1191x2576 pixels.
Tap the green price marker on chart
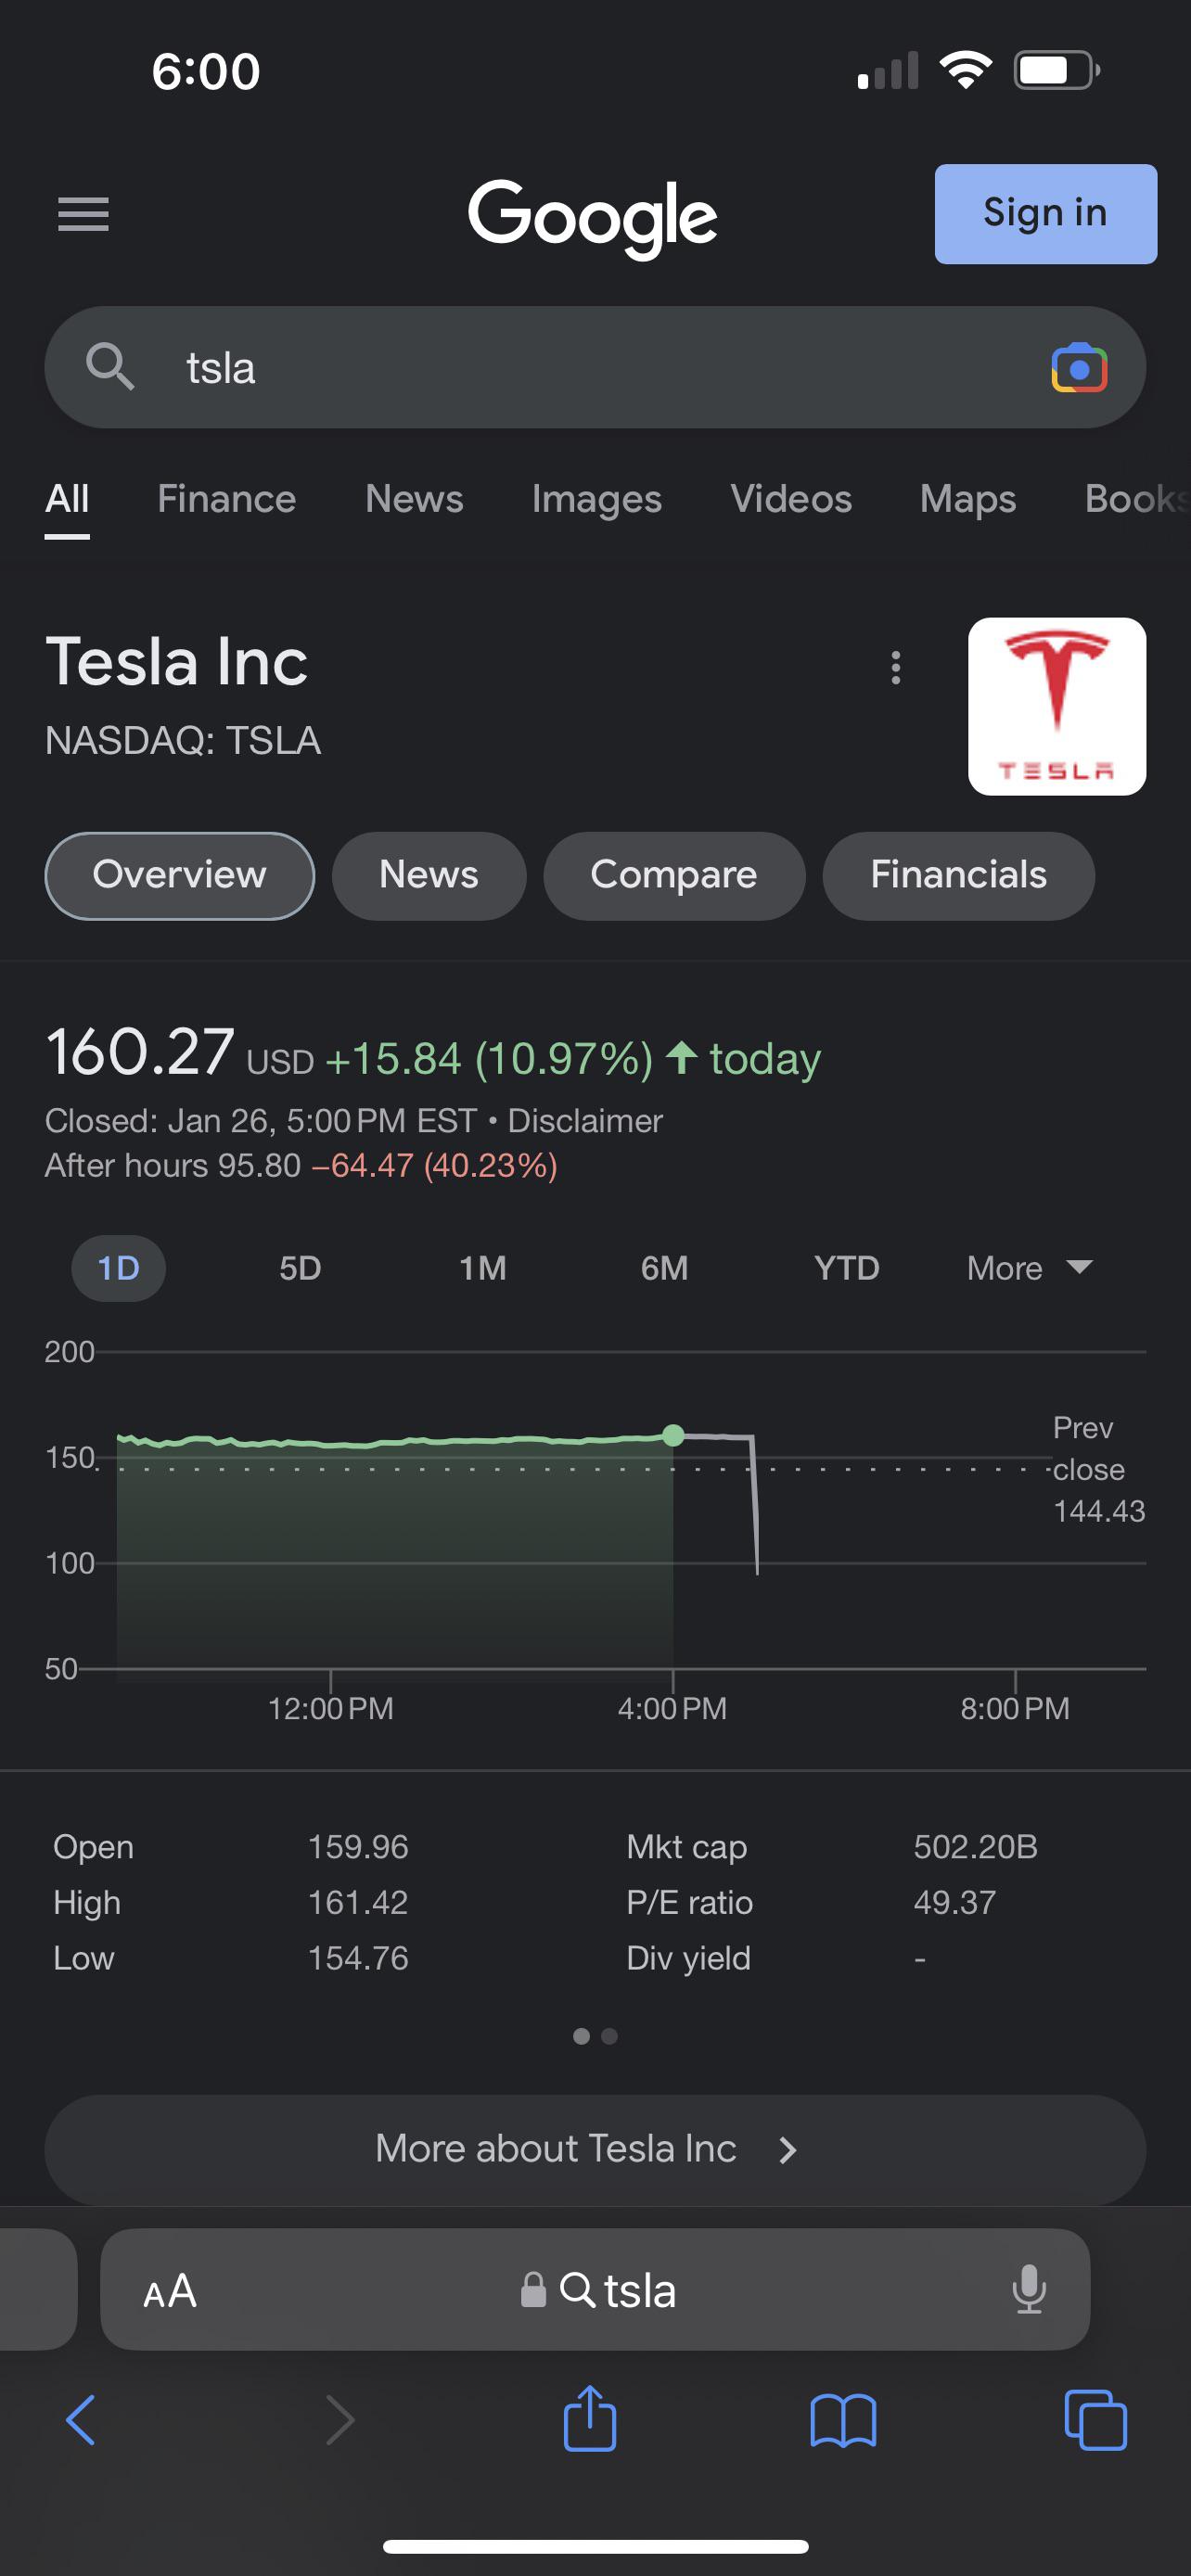[673, 1435]
